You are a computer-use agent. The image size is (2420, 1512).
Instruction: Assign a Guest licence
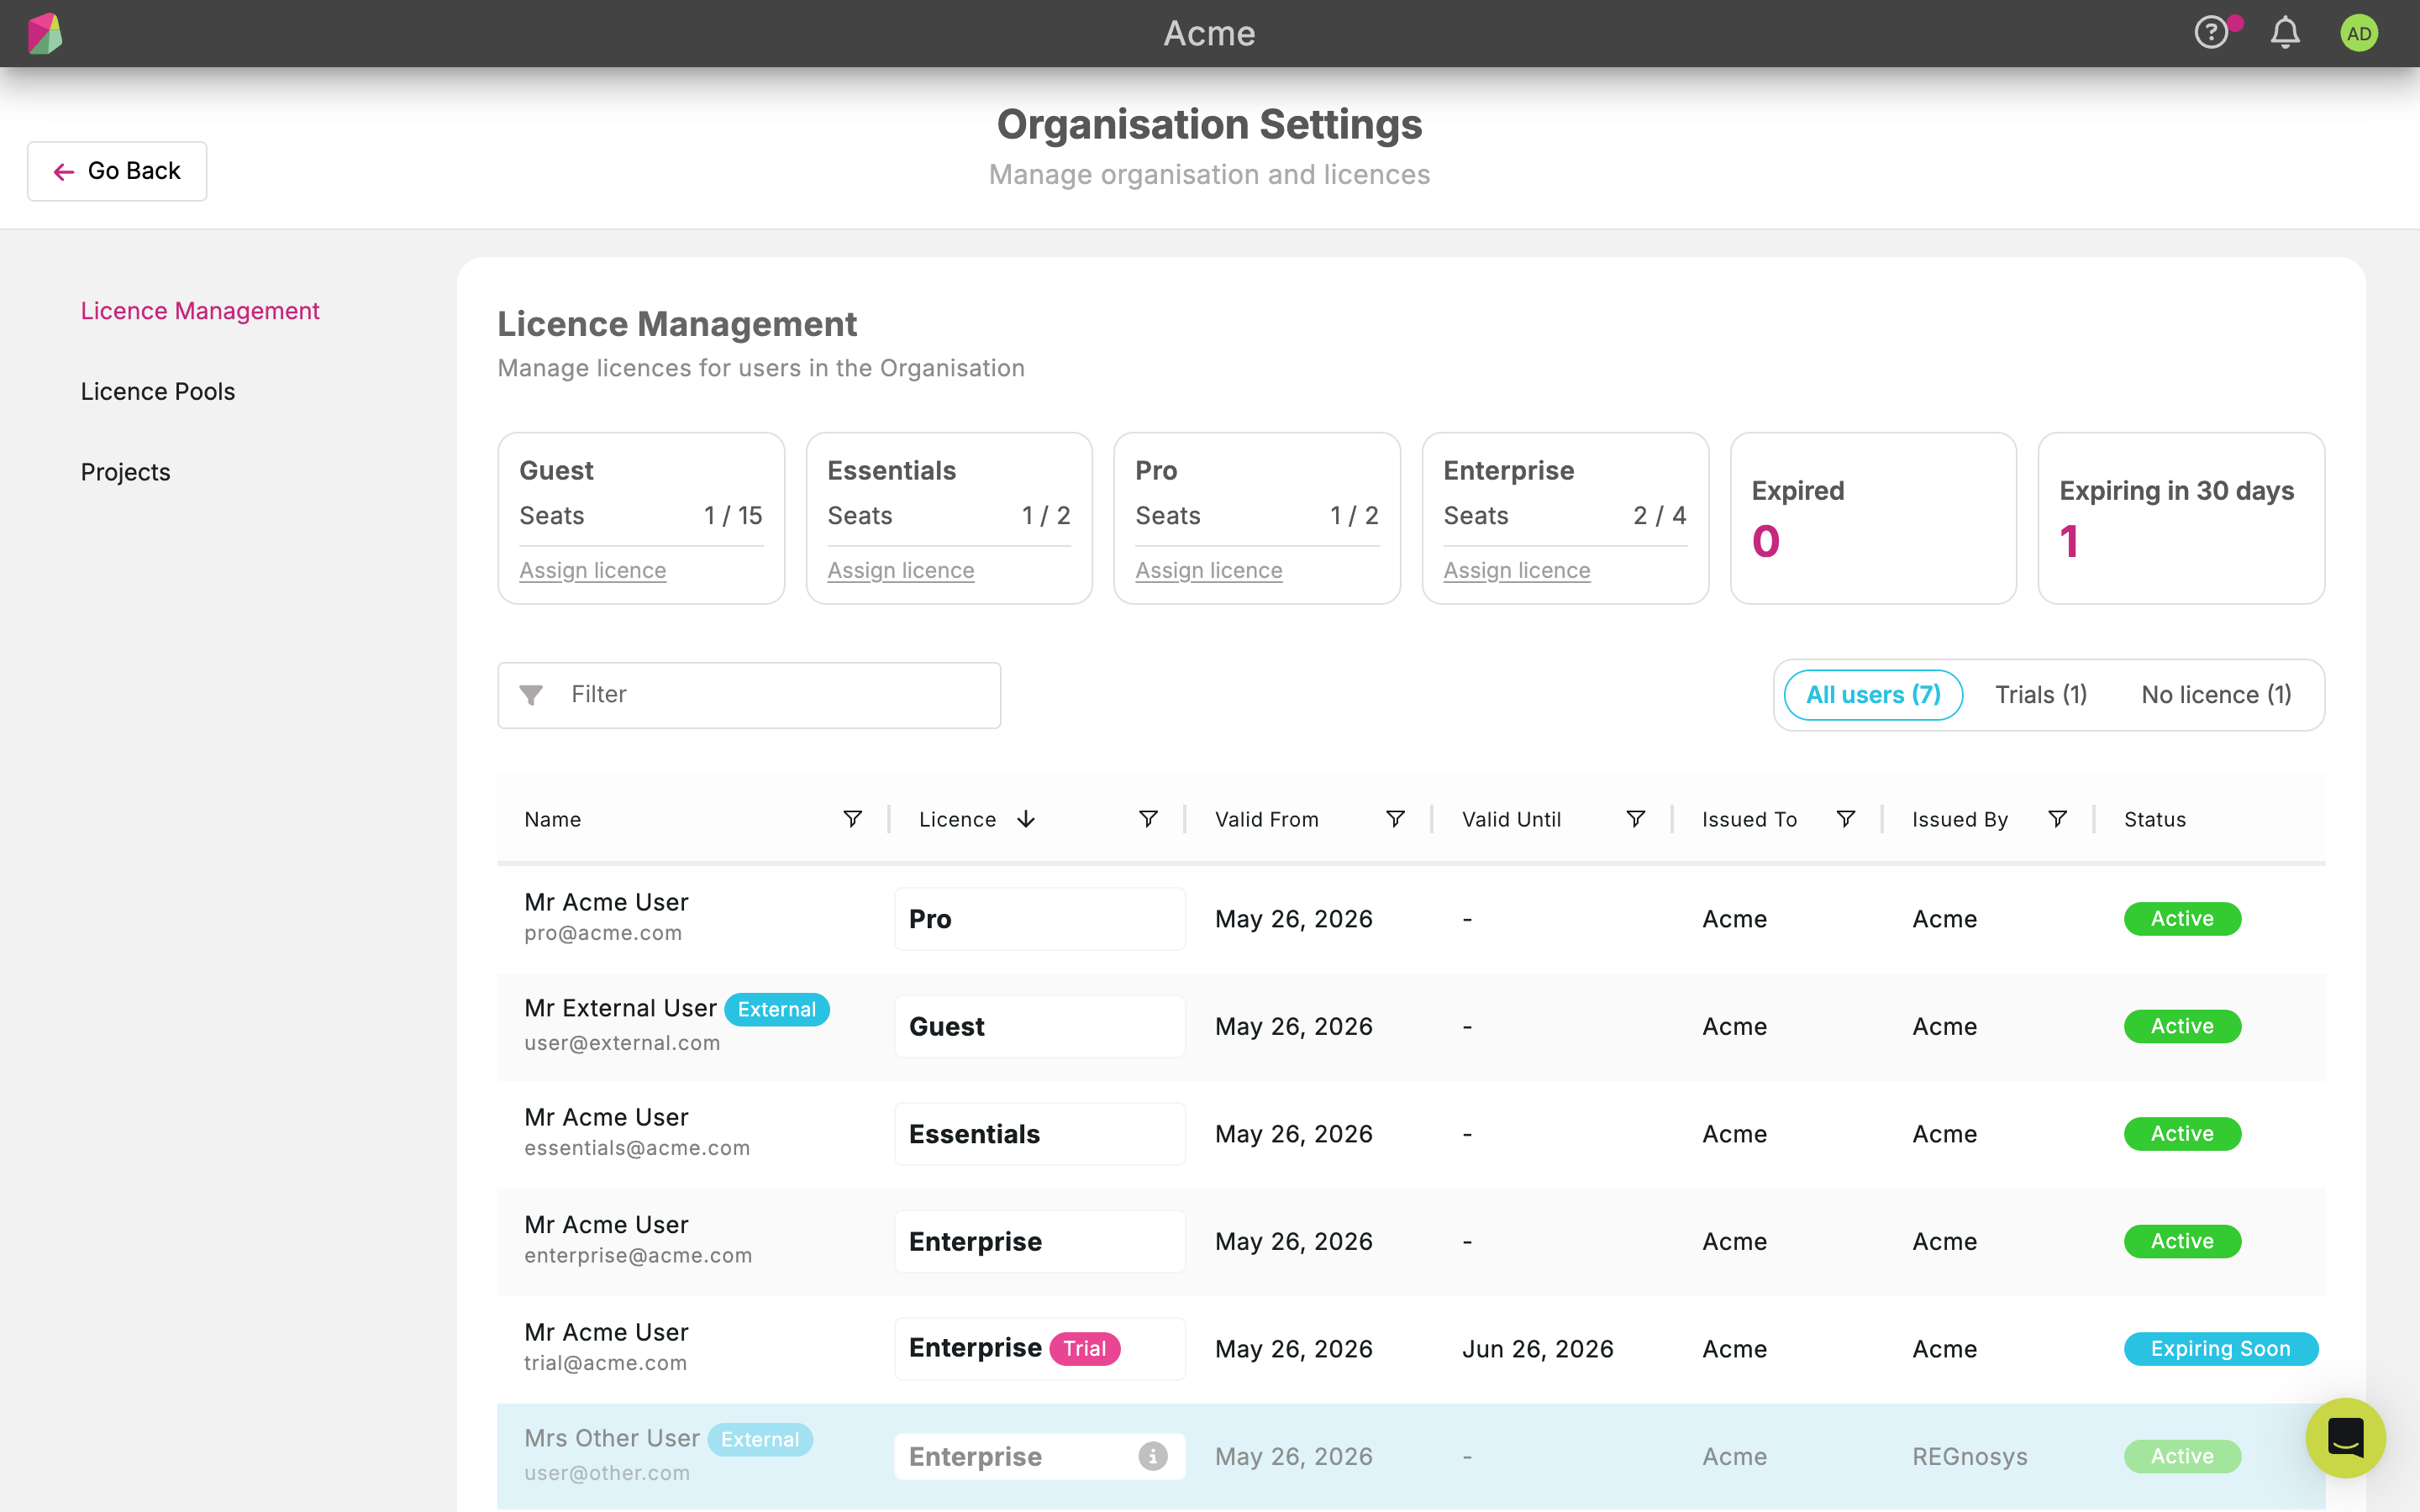(x=593, y=570)
